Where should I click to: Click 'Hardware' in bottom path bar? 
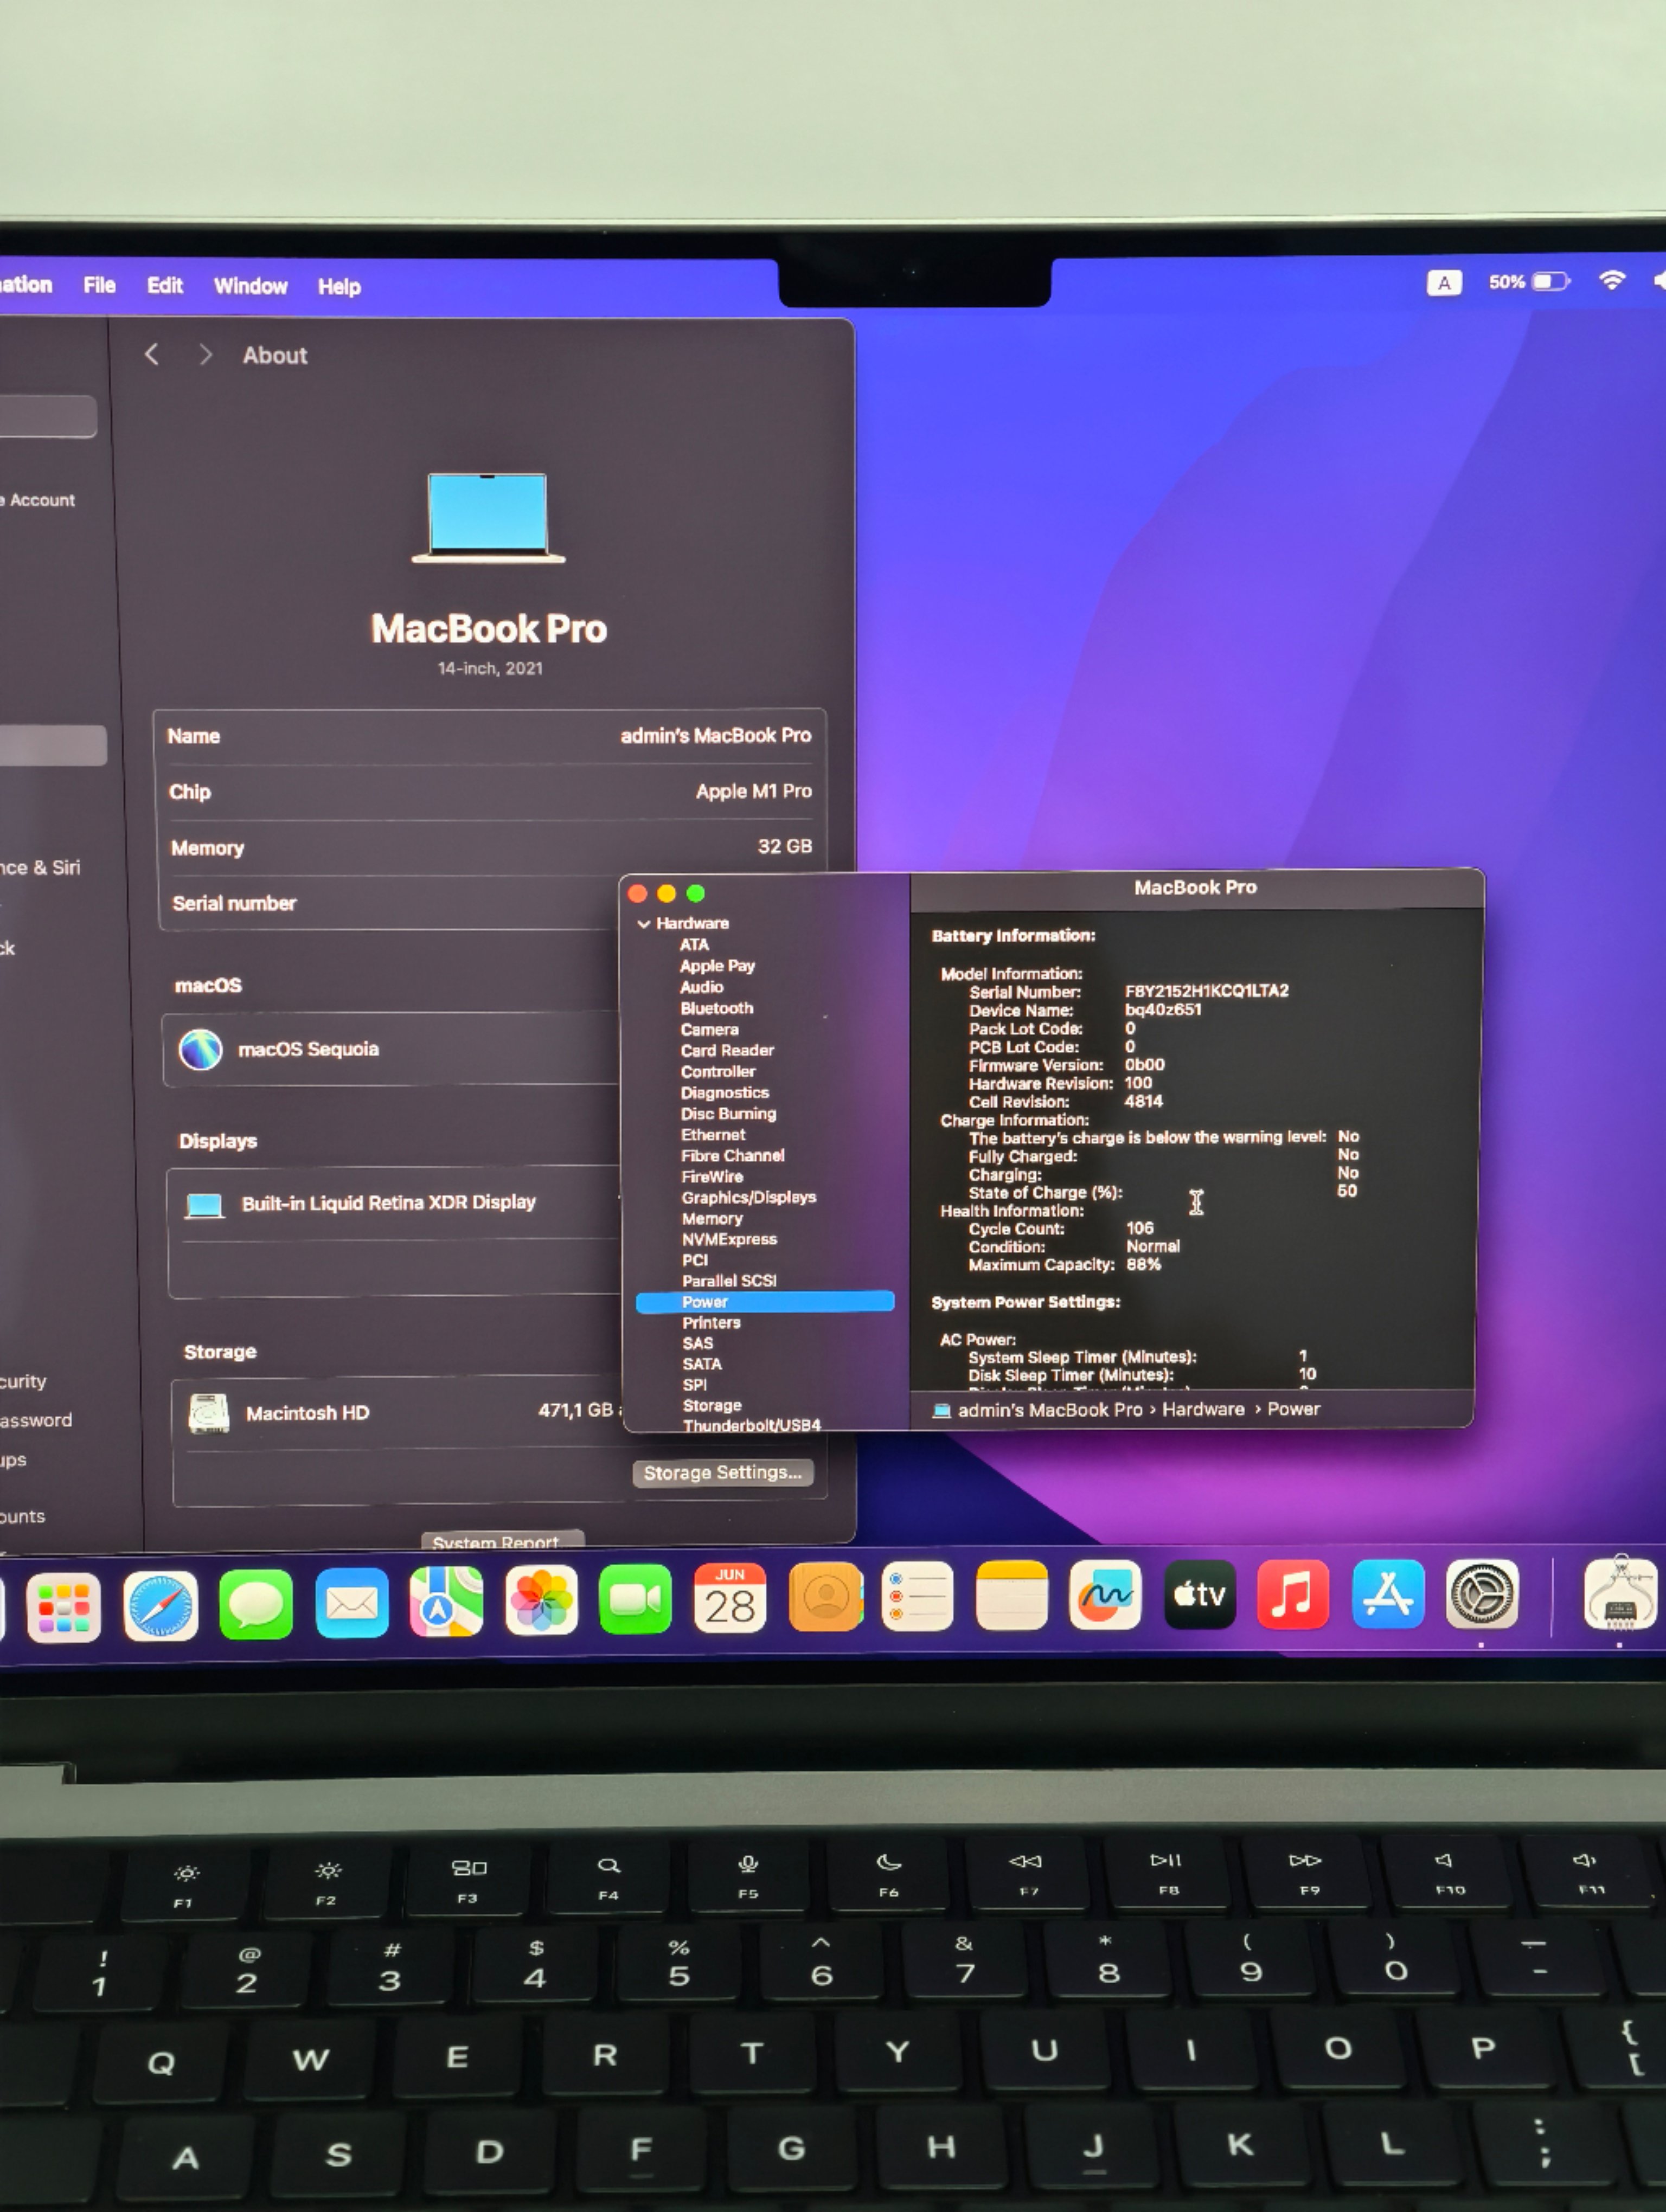point(1203,1408)
